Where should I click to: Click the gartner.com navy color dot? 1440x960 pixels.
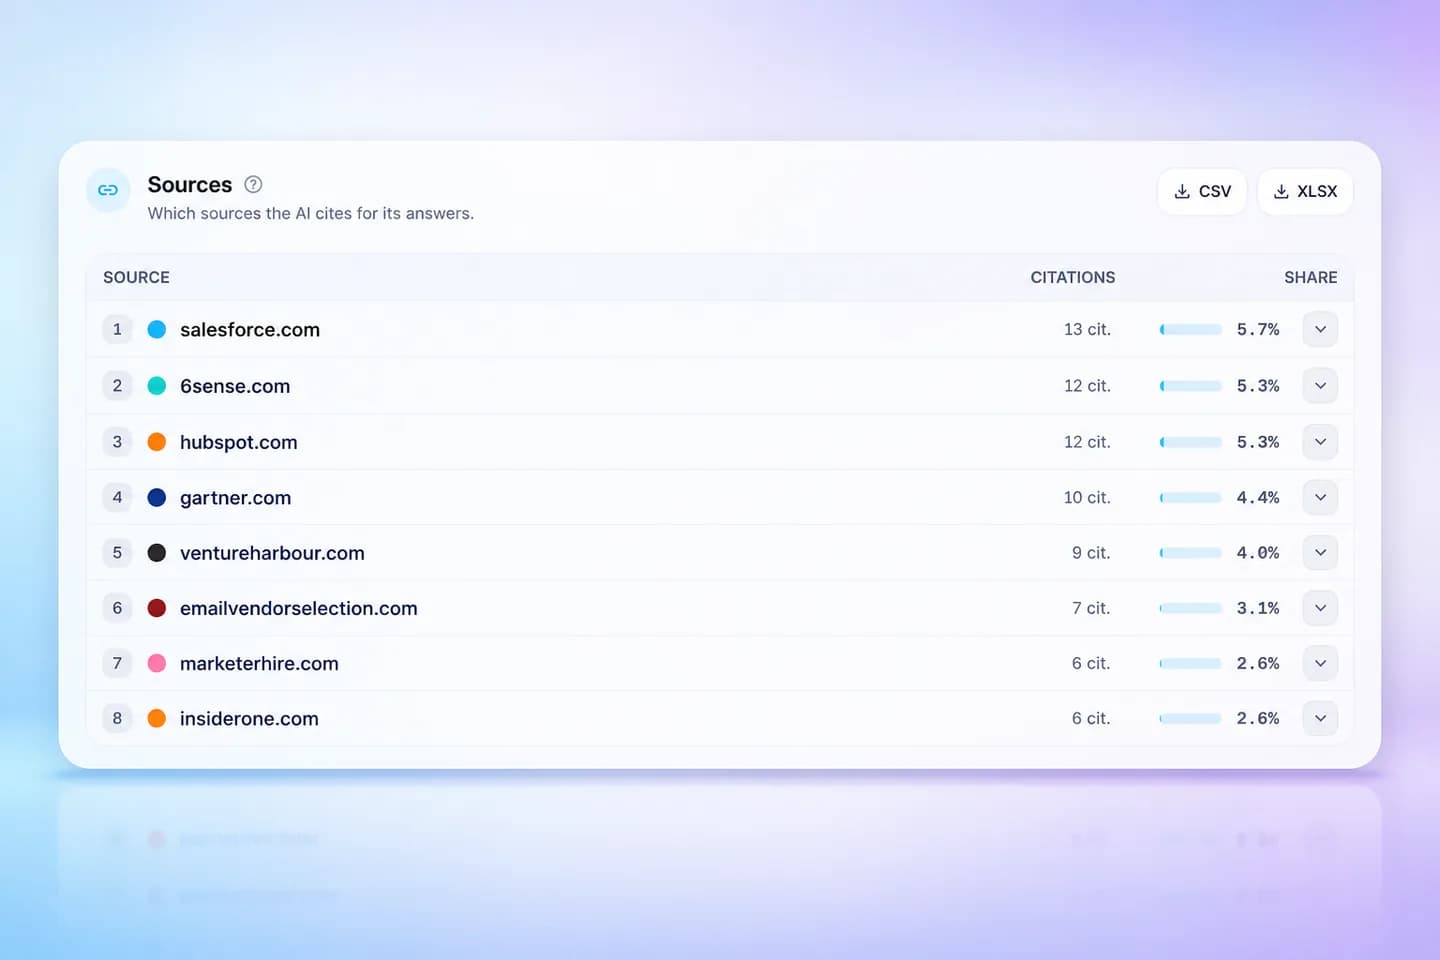(x=157, y=497)
